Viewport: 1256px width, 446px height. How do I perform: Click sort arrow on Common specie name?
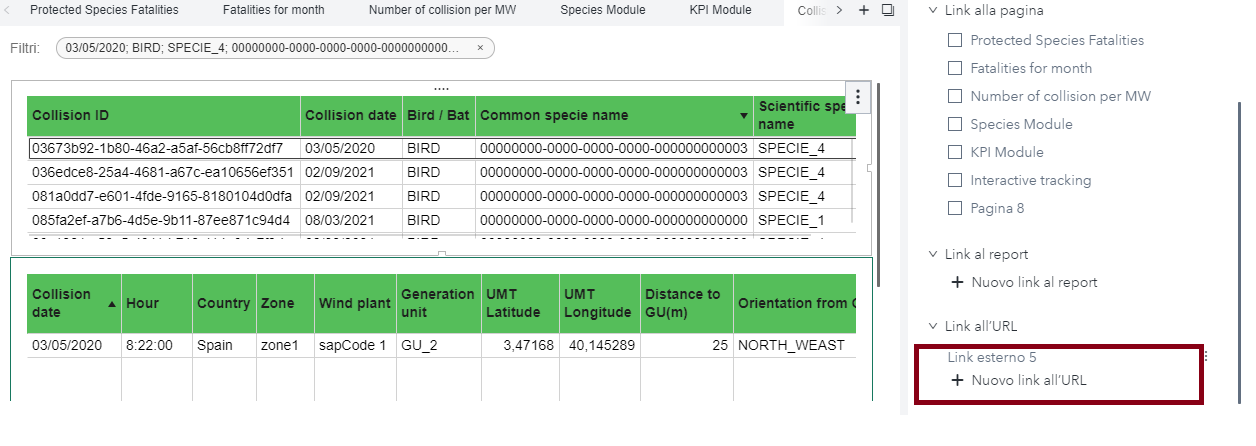743,116
